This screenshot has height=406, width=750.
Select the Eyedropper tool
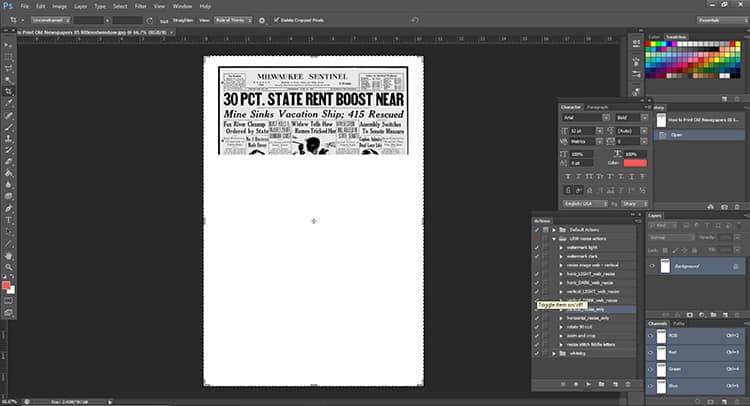[x=9, y=103]
